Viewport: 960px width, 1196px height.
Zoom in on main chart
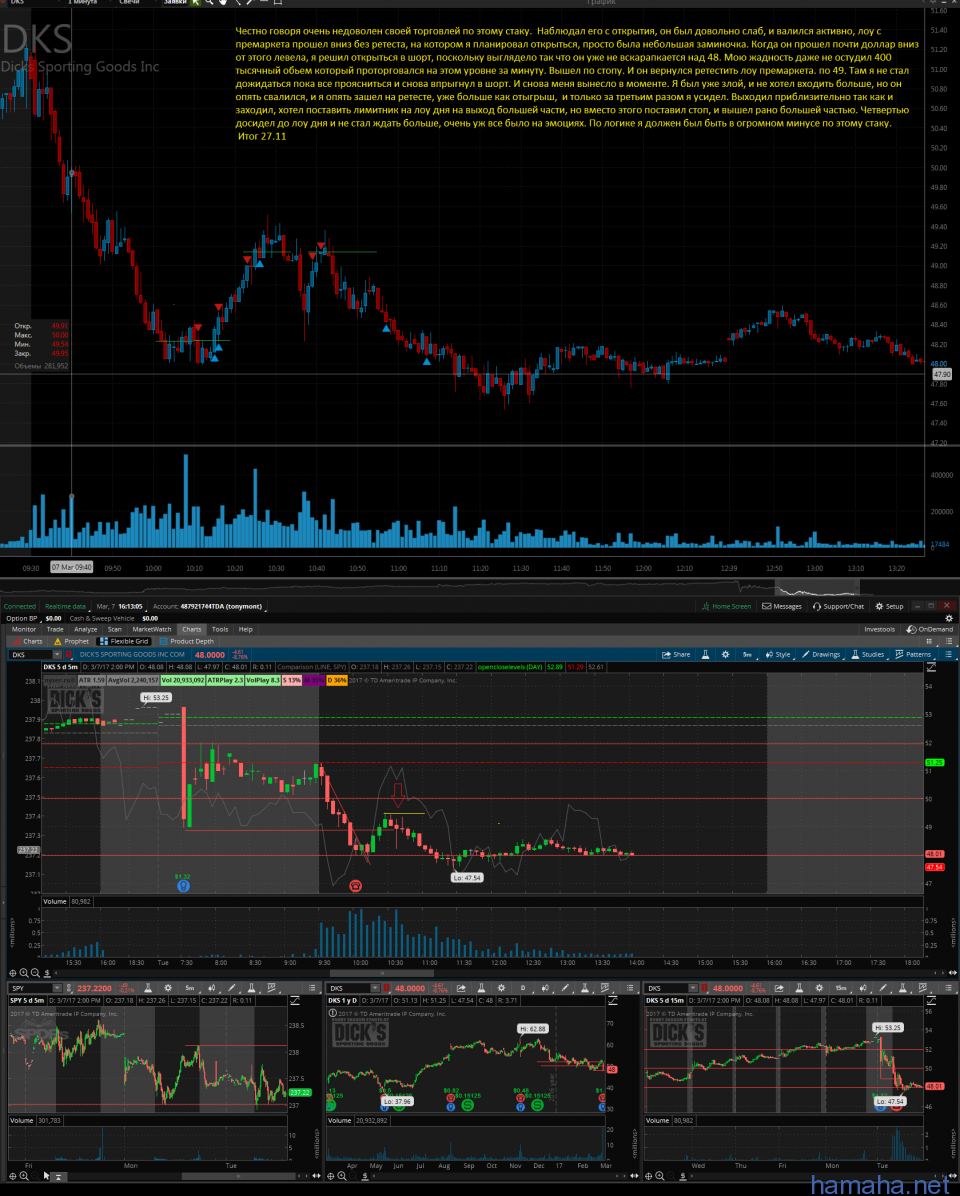point(24,973)
